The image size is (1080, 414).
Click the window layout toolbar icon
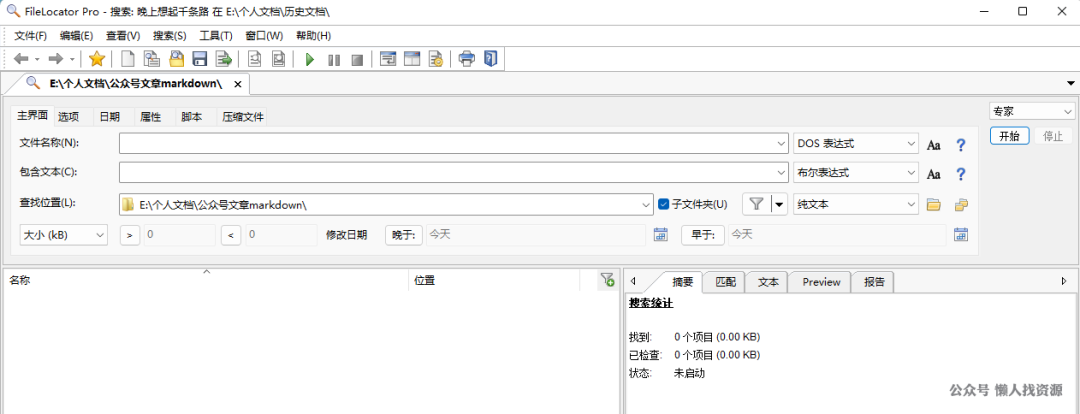(412, 59)
